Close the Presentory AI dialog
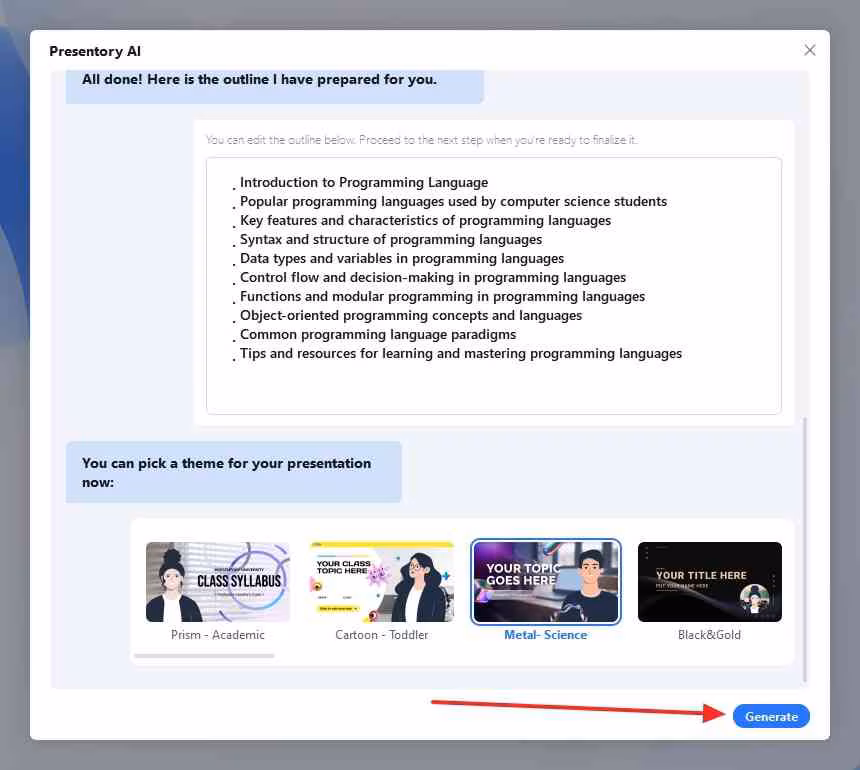The width and height of the screenshot is (860, 770). pyautogui.click(x=810, y=50)
